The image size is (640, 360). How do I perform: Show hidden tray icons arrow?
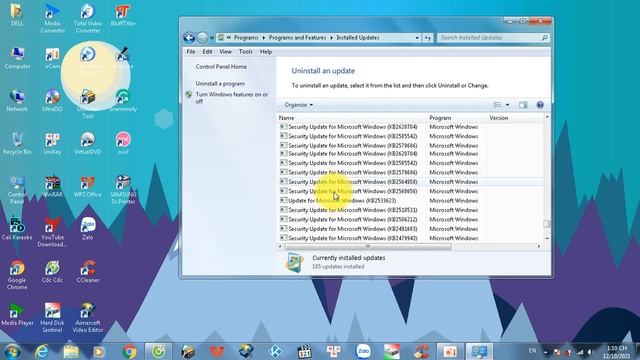(x=546, y=352)
